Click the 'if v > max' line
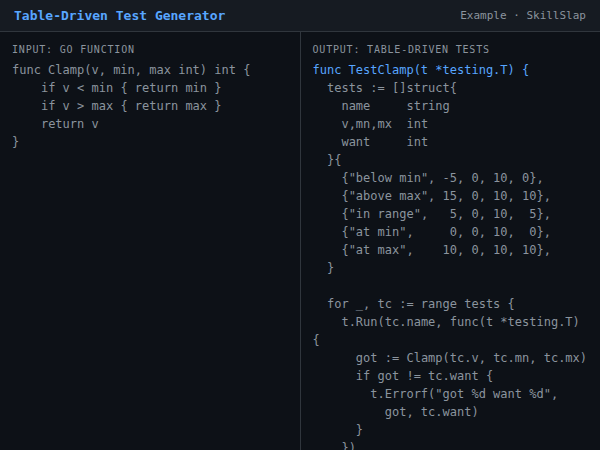The width and height of the screenshot is (600, 450). point(131,106)
